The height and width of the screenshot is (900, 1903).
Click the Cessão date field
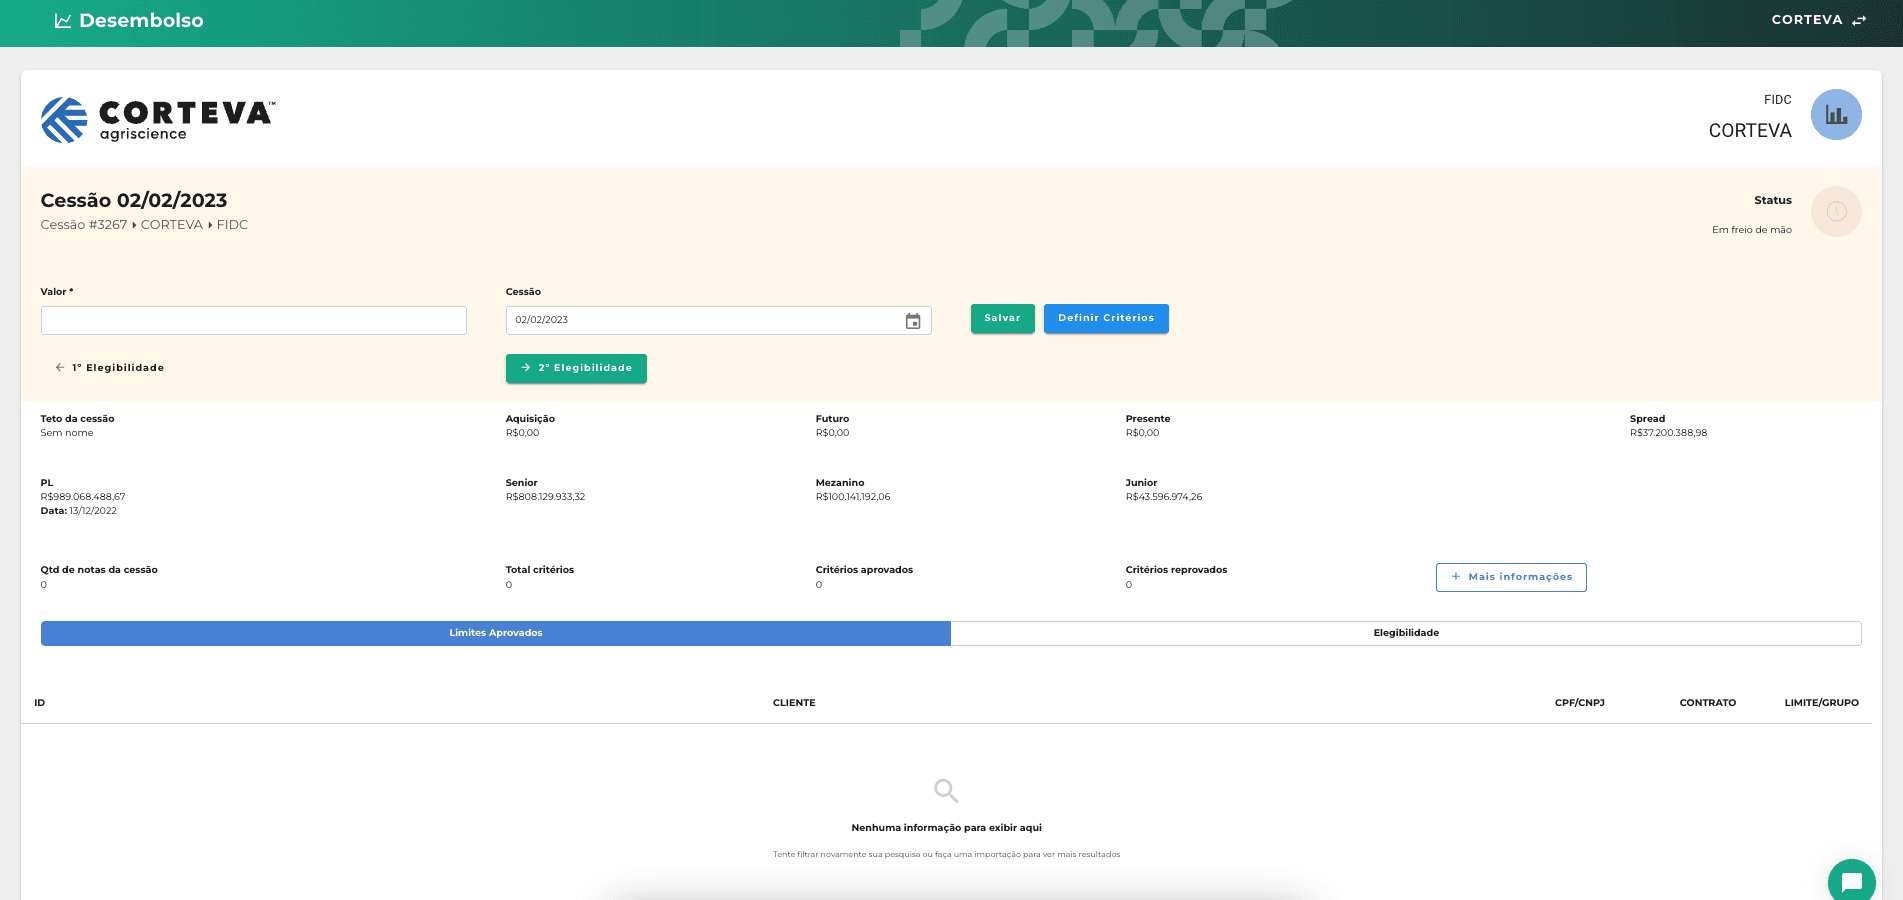[x=719, y=320]
